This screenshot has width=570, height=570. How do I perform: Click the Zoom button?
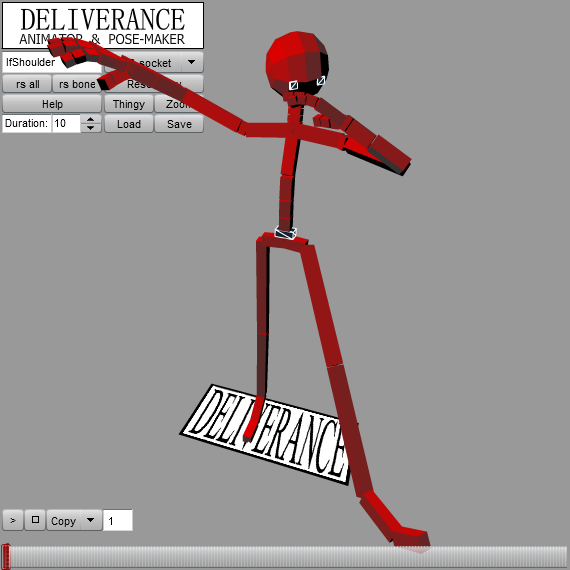click(x=179, y=104)
